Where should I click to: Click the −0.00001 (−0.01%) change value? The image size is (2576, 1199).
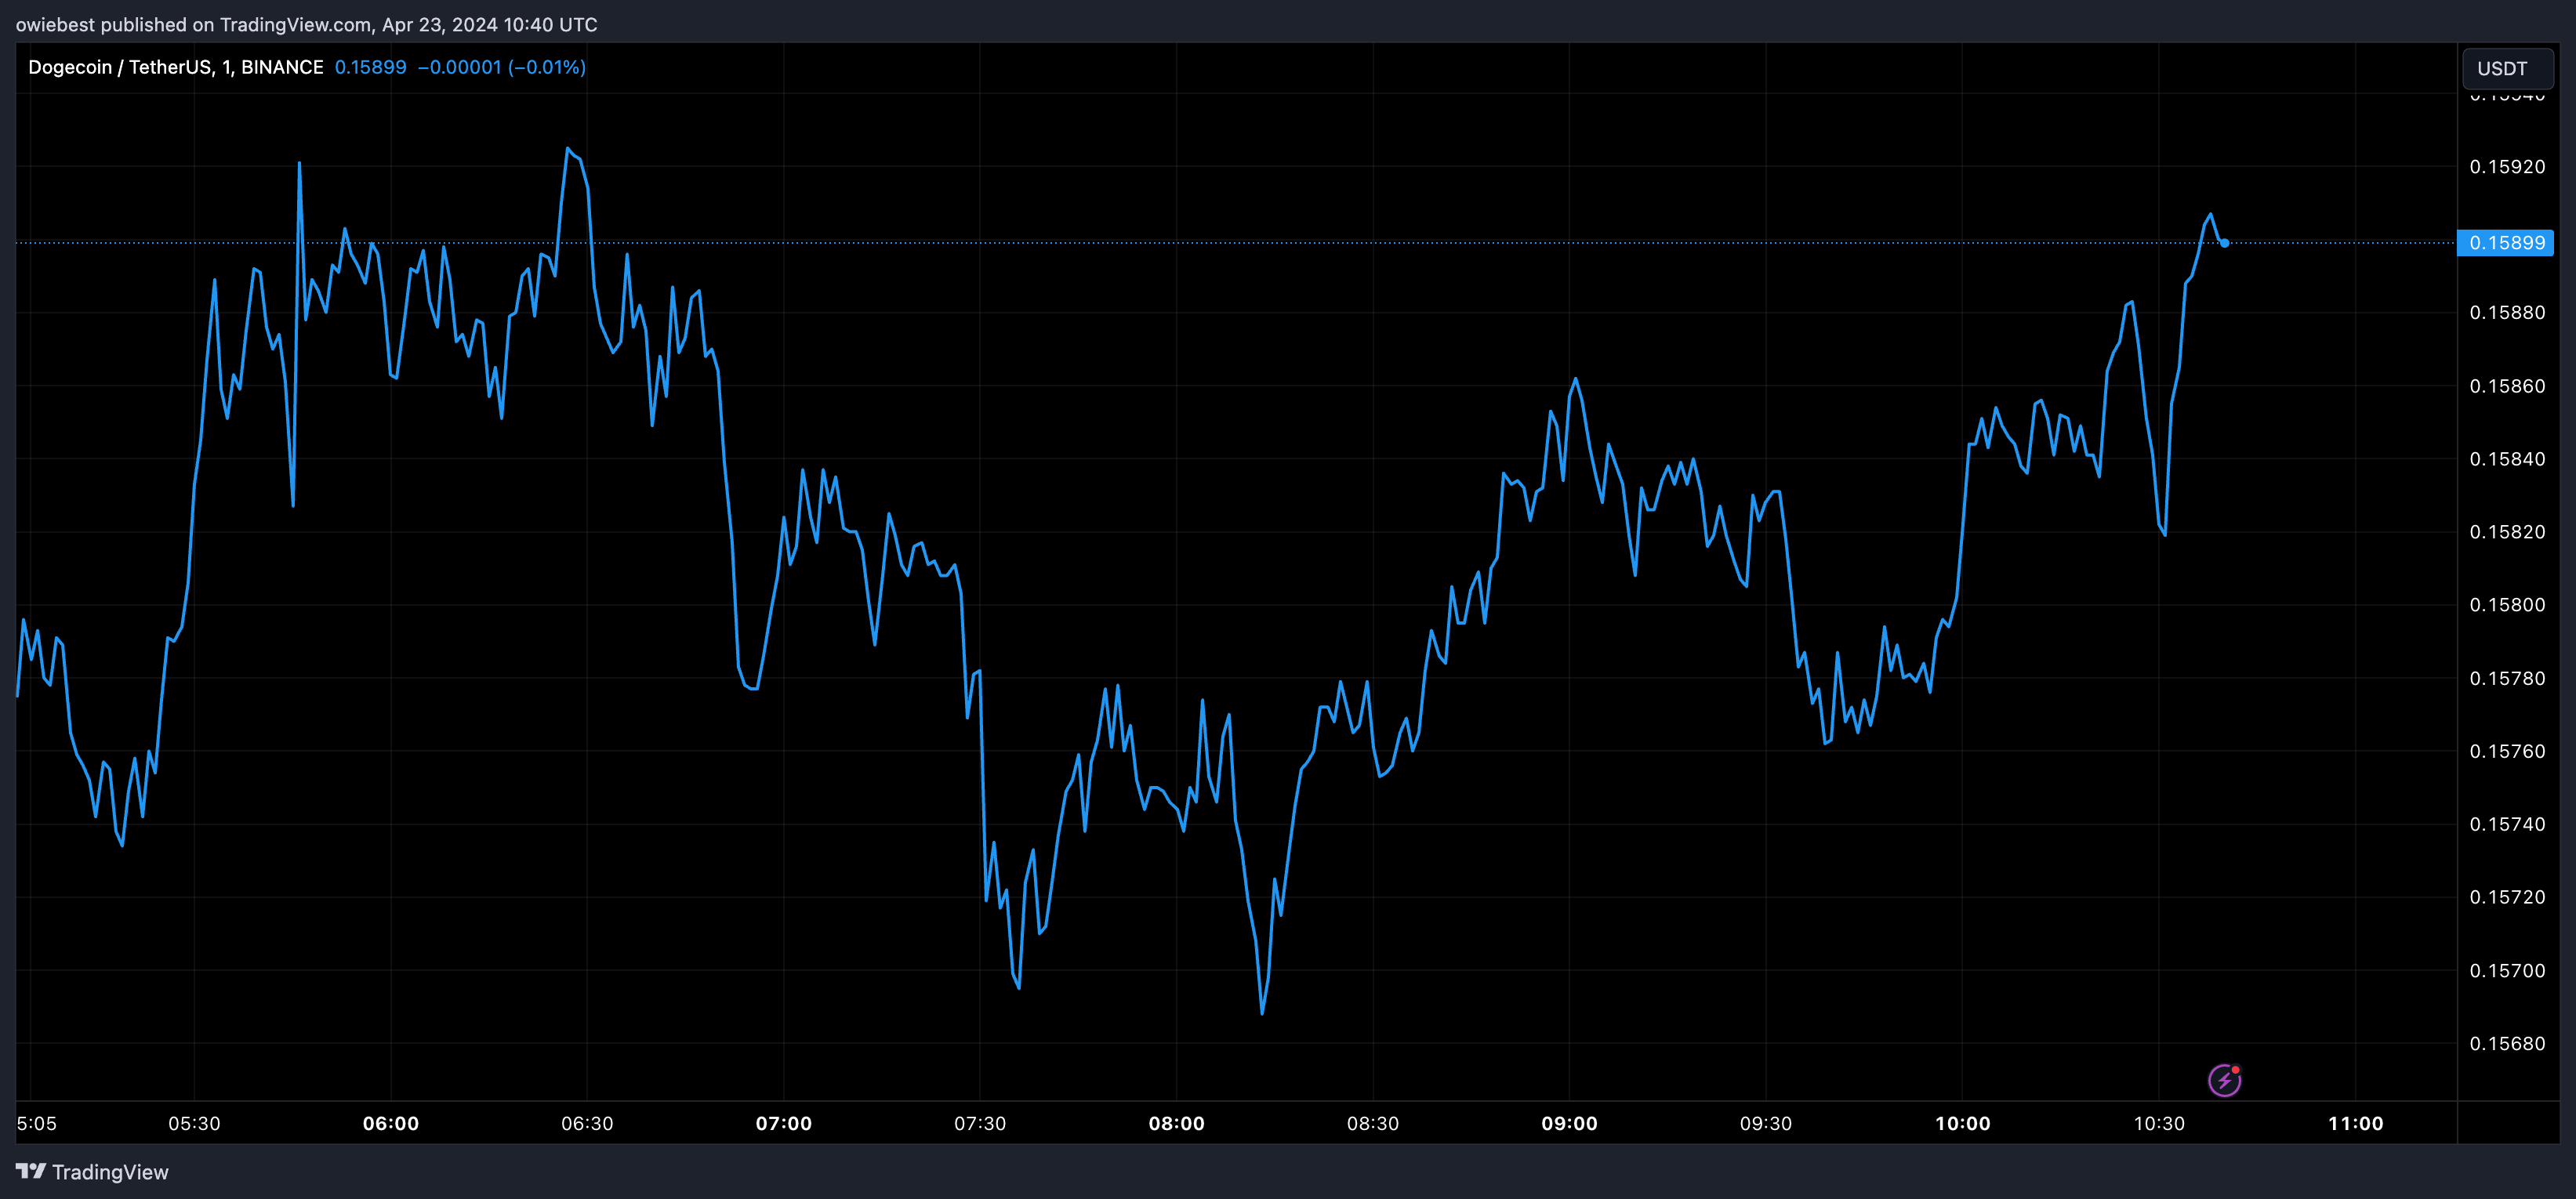[x=501, y=67]
